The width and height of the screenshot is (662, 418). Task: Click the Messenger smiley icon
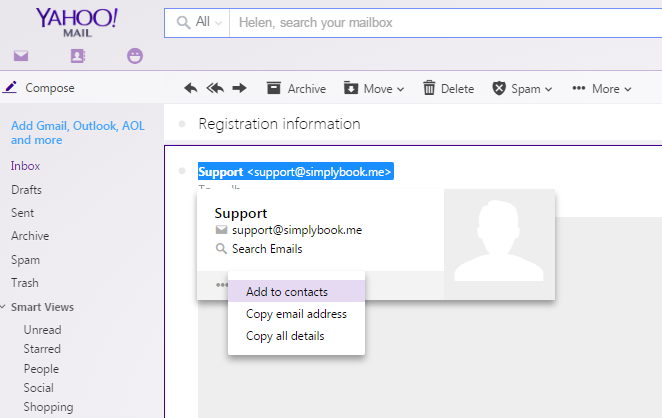click(135, 56)
